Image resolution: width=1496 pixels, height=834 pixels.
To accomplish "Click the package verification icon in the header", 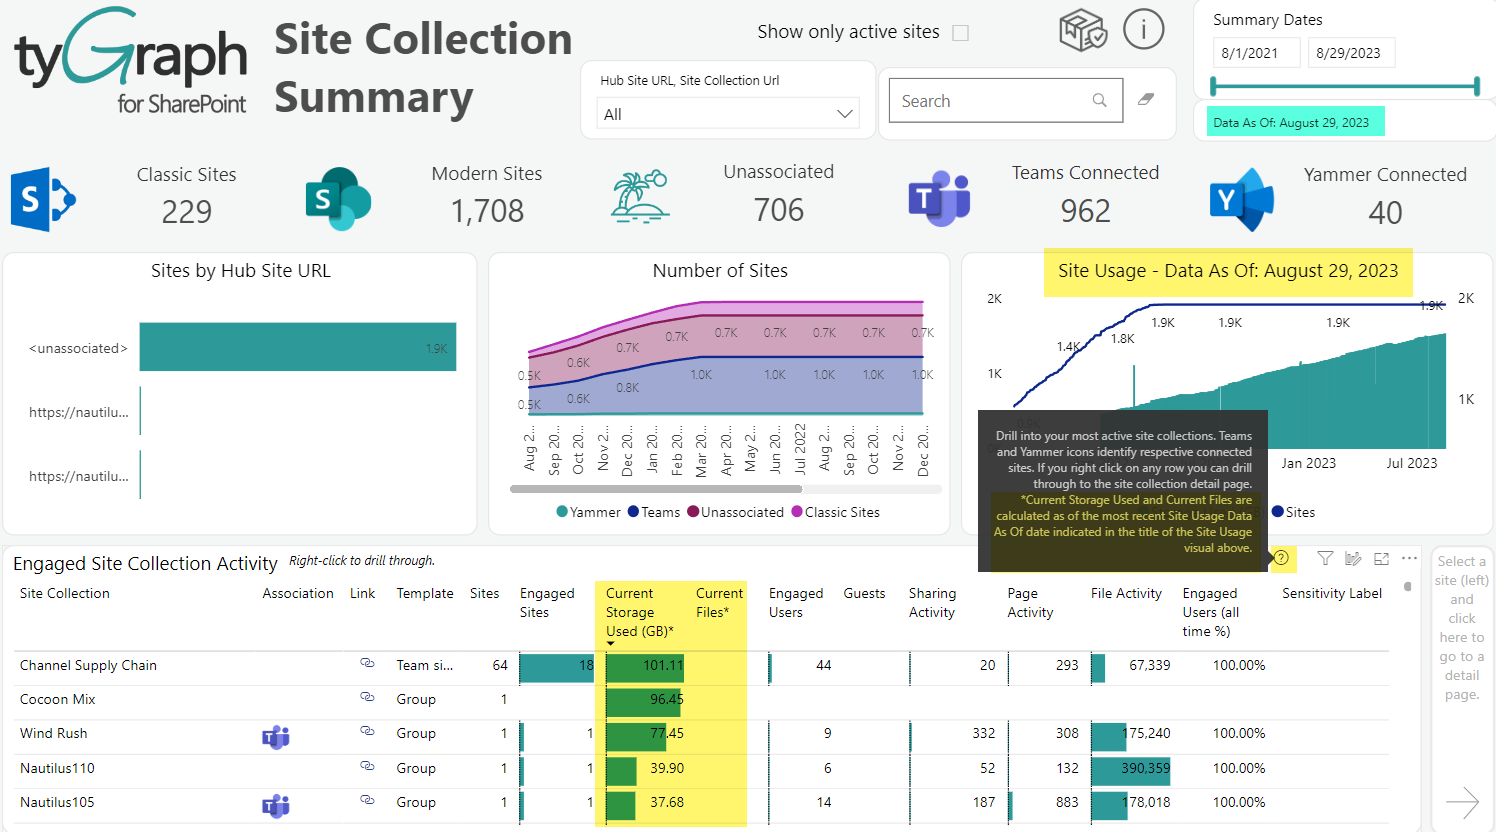I will 1082,29.
